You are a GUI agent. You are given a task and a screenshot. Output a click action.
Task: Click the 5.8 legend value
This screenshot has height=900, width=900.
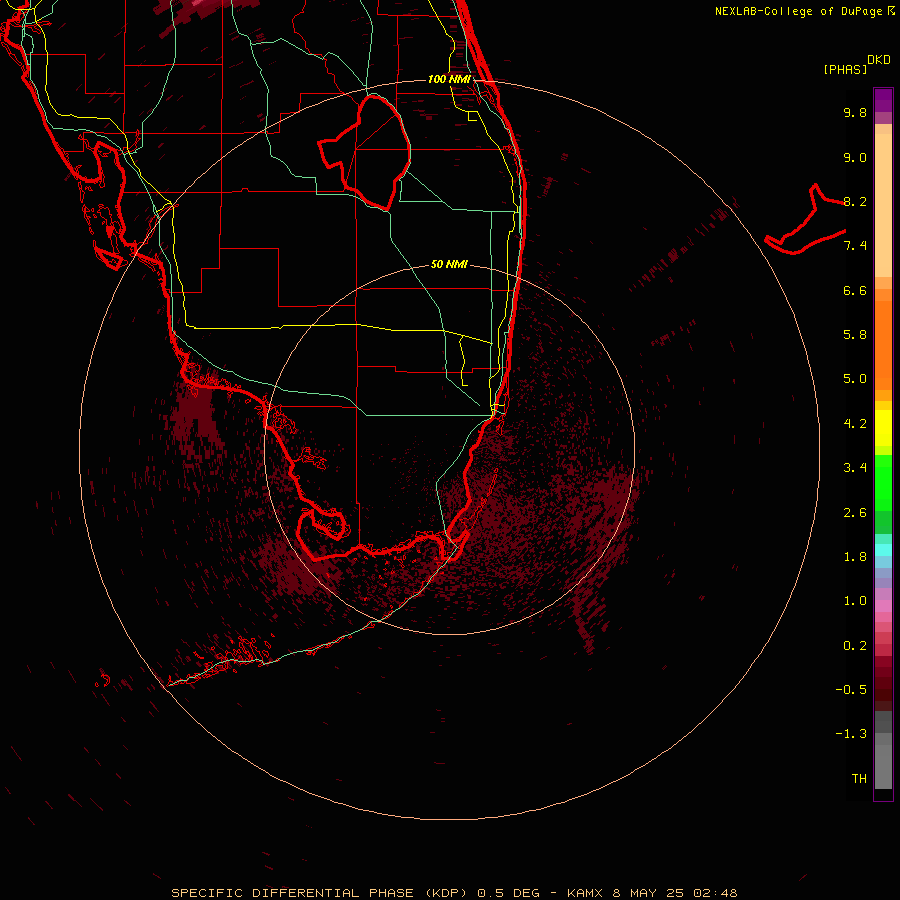click(x=855, y=335)
